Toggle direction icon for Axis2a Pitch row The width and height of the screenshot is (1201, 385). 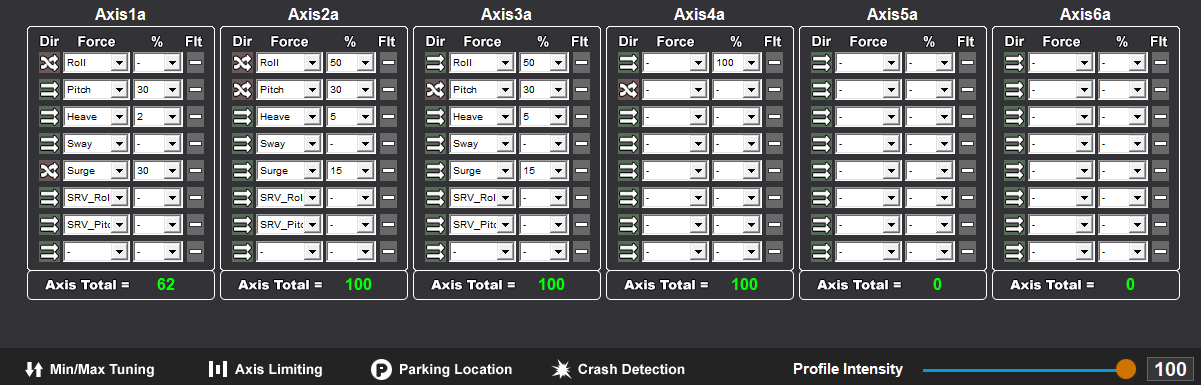tap(242, 89)
